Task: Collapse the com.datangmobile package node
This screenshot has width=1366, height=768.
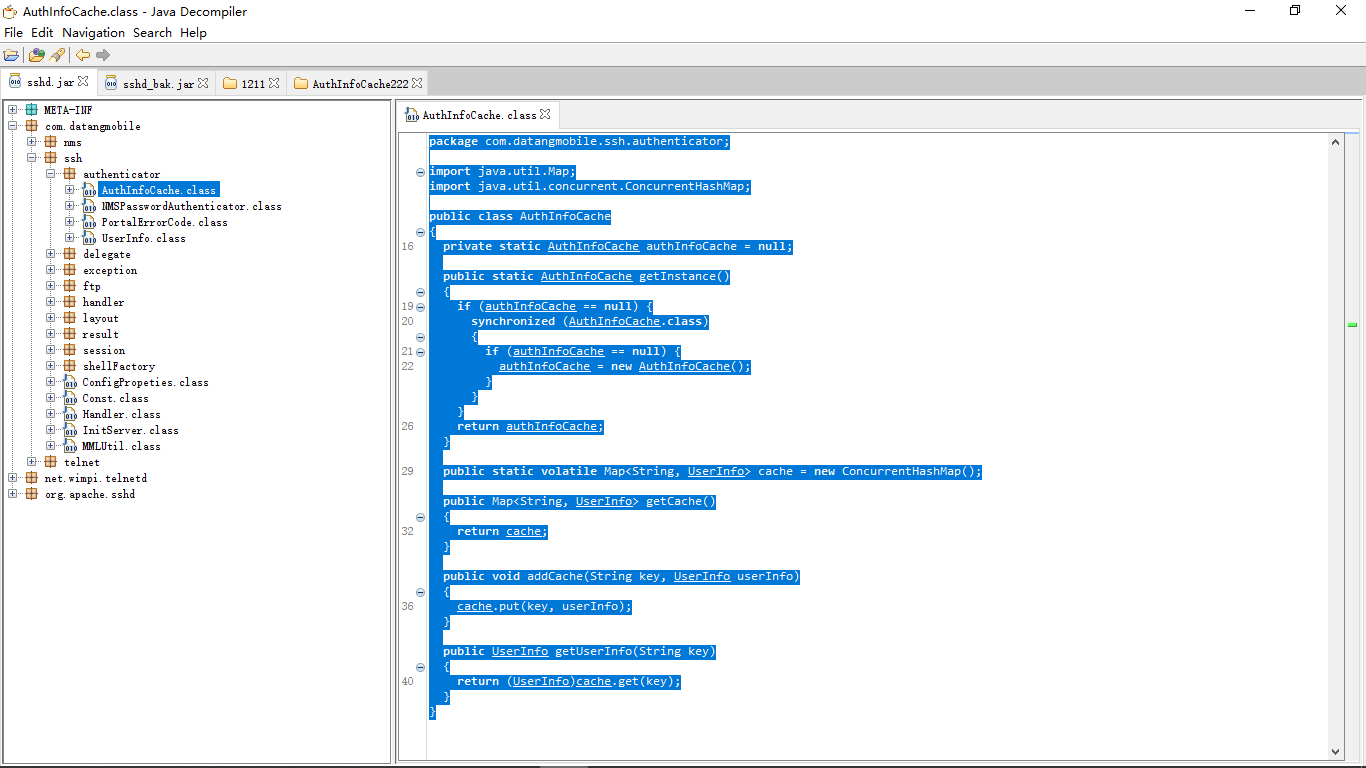Action: pos(13,126)
